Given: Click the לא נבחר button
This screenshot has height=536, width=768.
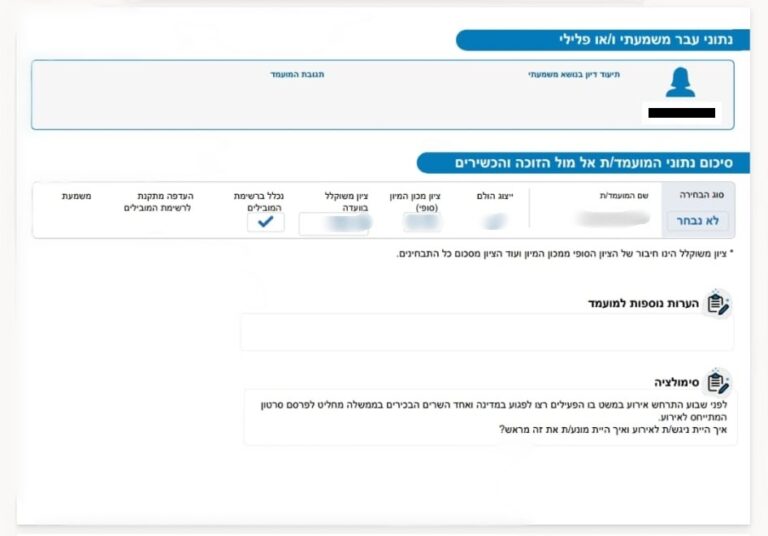Looking at the screenshot, I should click(697, 221).
